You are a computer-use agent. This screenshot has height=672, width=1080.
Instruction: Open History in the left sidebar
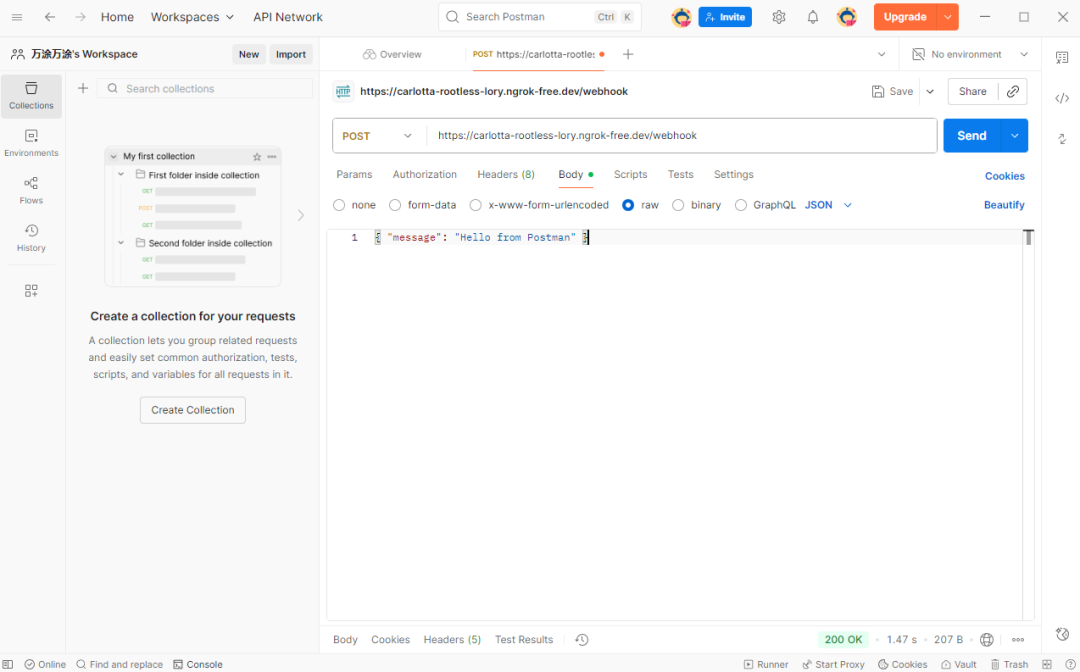point(31,238)
